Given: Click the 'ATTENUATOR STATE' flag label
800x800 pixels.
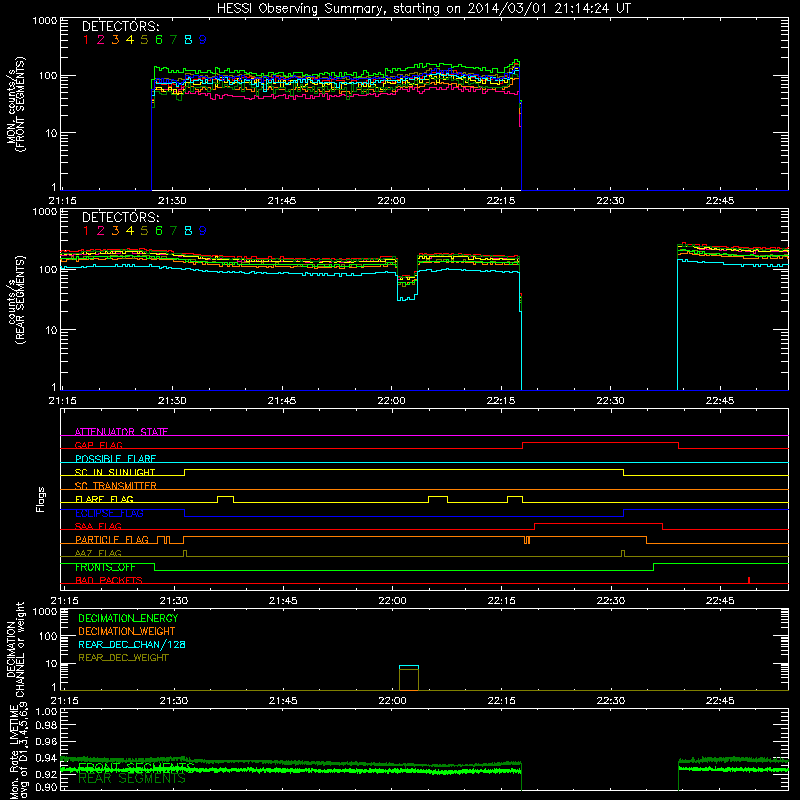Looking at the screenshot, I should point(121,432).
